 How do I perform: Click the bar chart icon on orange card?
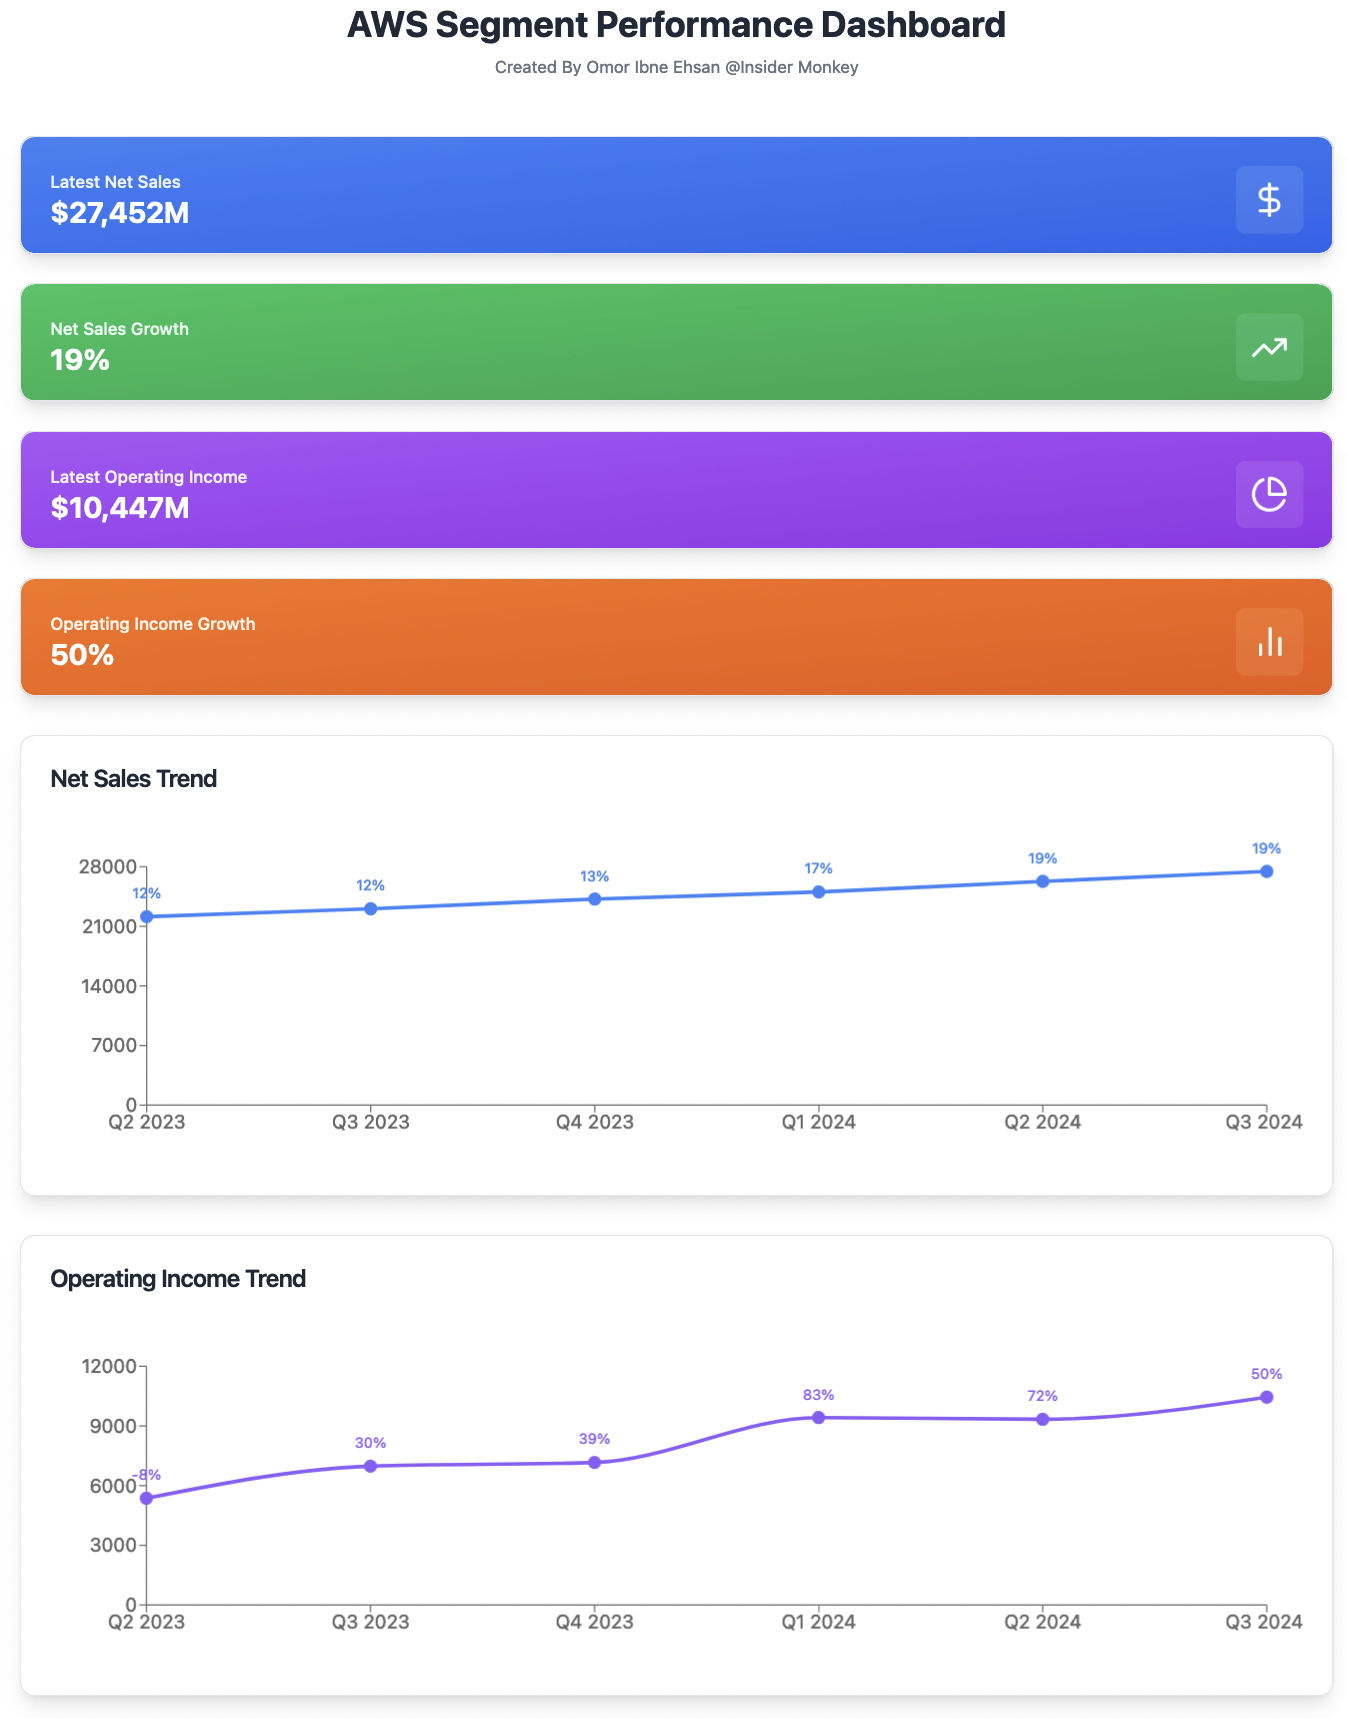point(1269,642)
